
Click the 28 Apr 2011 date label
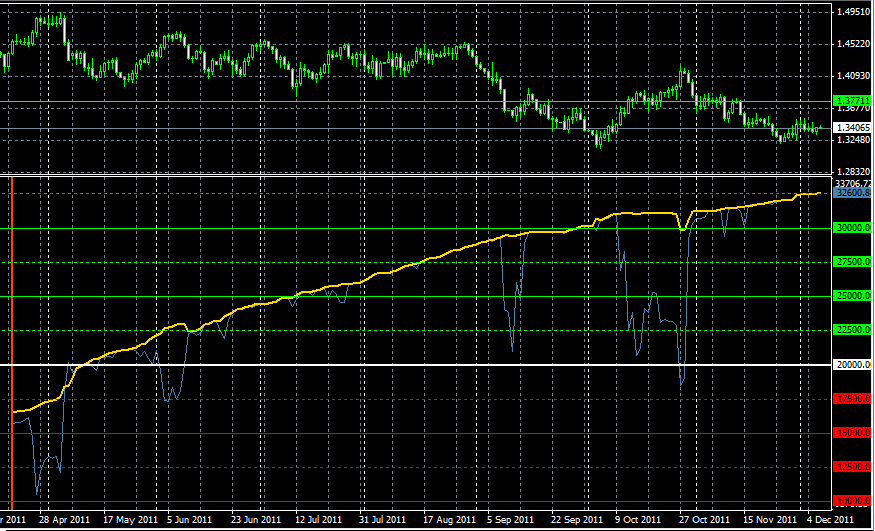click(62, 520)
